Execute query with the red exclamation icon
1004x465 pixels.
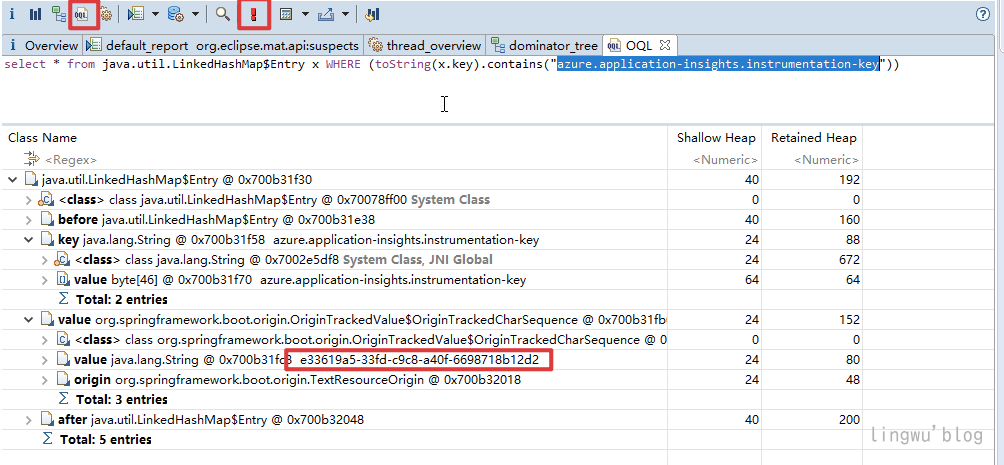(254, 14)
